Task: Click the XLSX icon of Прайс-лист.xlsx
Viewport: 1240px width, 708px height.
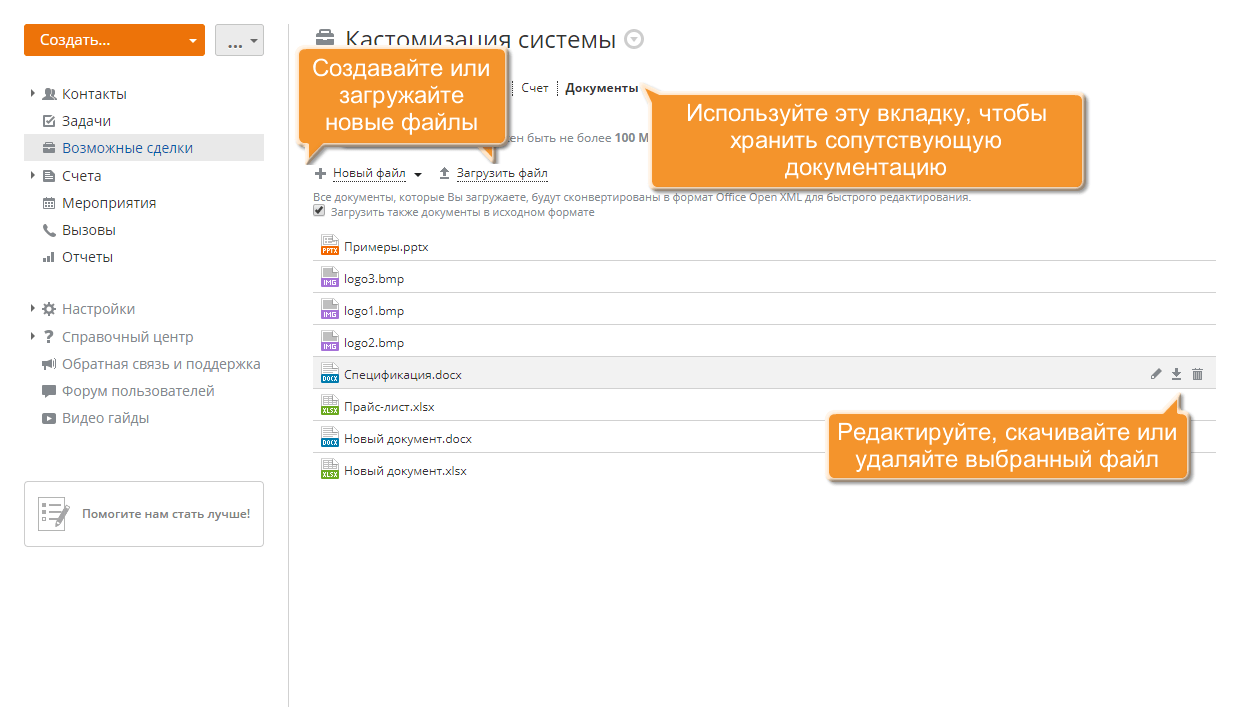Action: [330, 405]
